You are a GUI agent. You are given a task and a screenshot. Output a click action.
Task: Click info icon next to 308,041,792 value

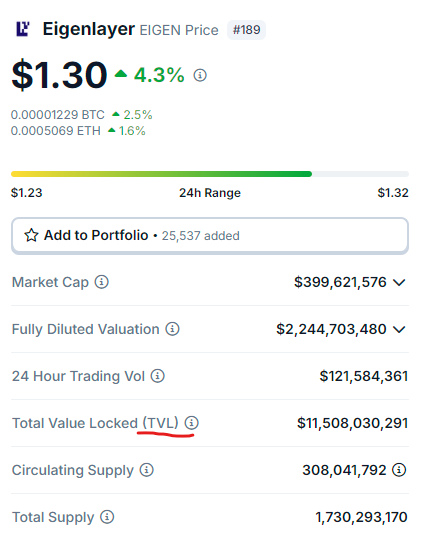click(399, 470)
